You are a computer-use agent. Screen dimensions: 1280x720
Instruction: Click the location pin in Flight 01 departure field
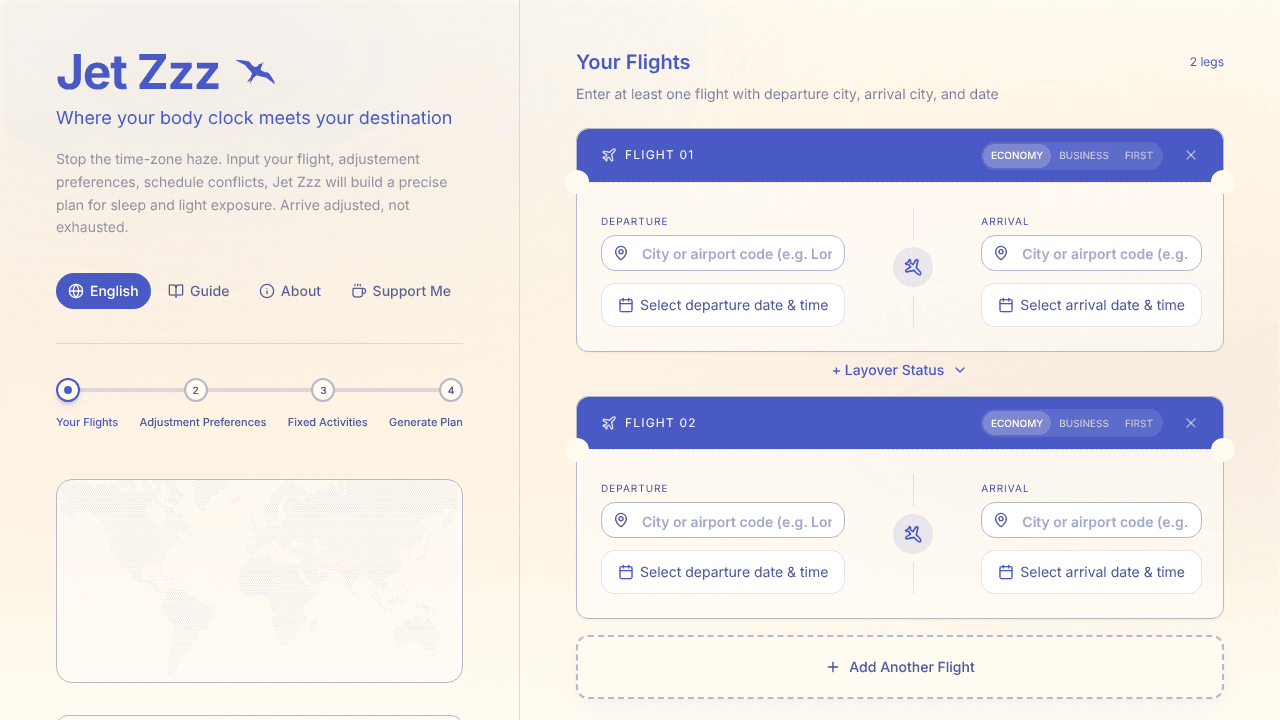[x=621, y=254]
